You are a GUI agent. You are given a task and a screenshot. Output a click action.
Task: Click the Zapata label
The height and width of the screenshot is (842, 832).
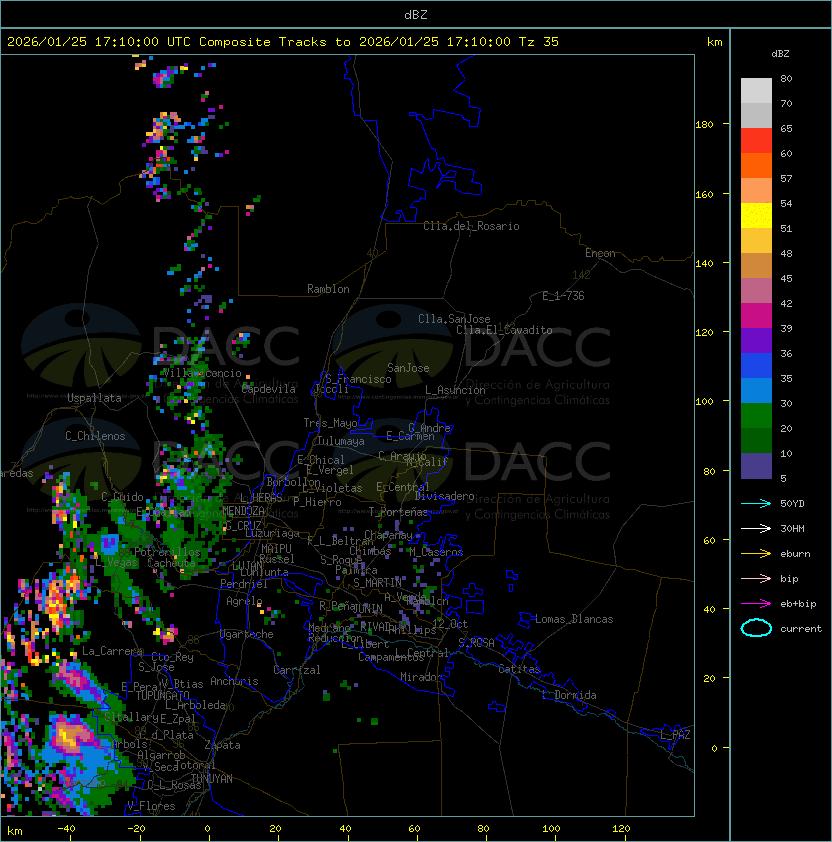[222, 745]
